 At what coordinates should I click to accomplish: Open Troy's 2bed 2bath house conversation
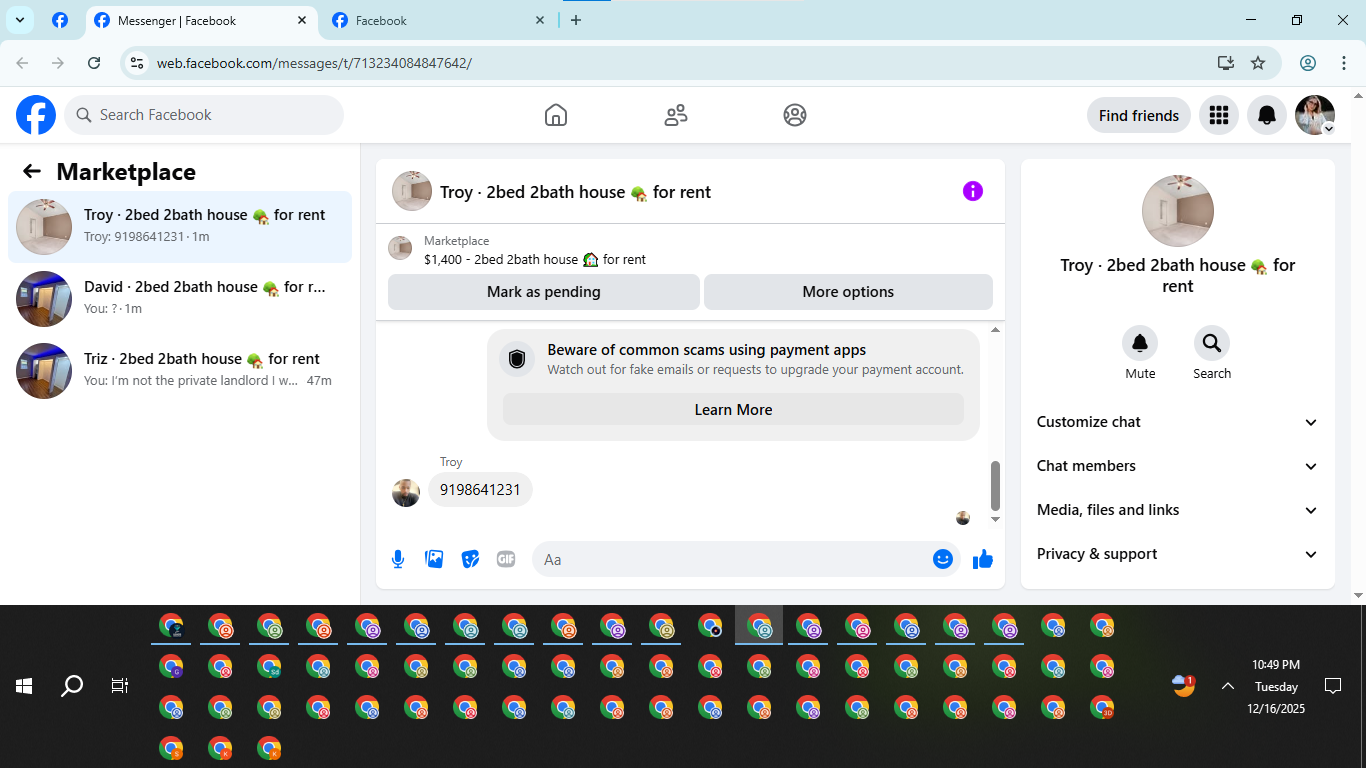[x=180, y=227]
